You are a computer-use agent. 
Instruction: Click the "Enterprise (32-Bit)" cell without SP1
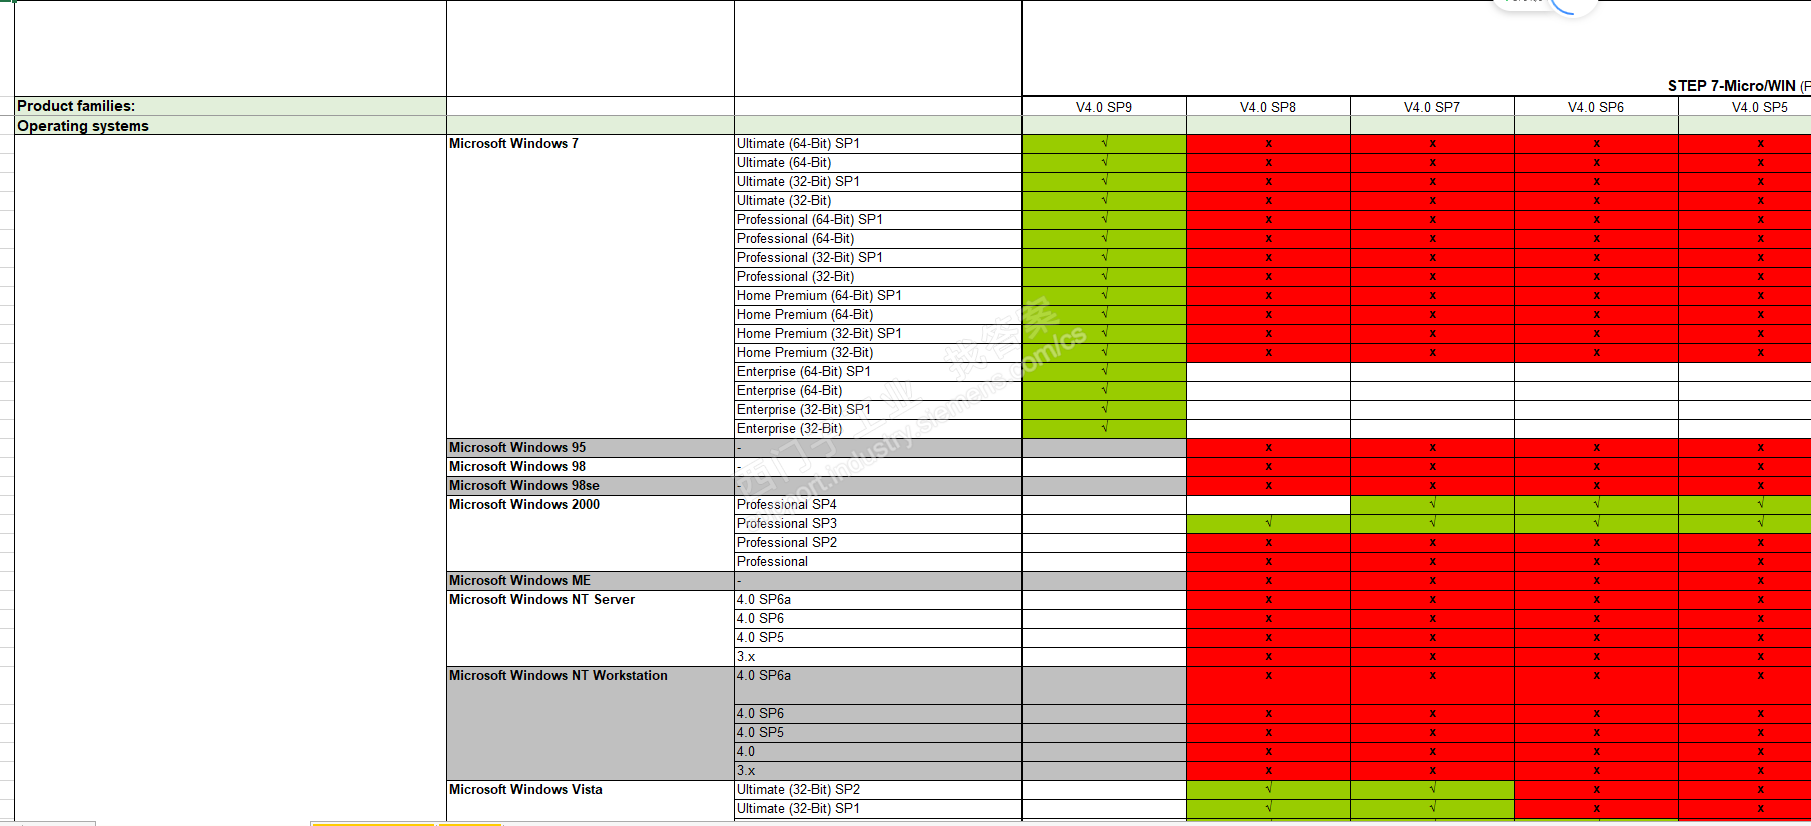(878, 429)
